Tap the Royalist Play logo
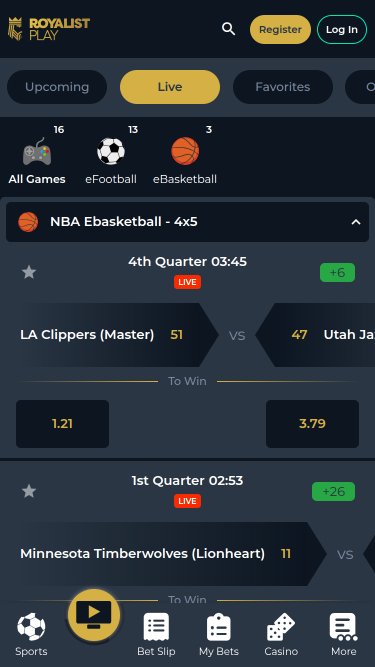 [x=49, y=29]
